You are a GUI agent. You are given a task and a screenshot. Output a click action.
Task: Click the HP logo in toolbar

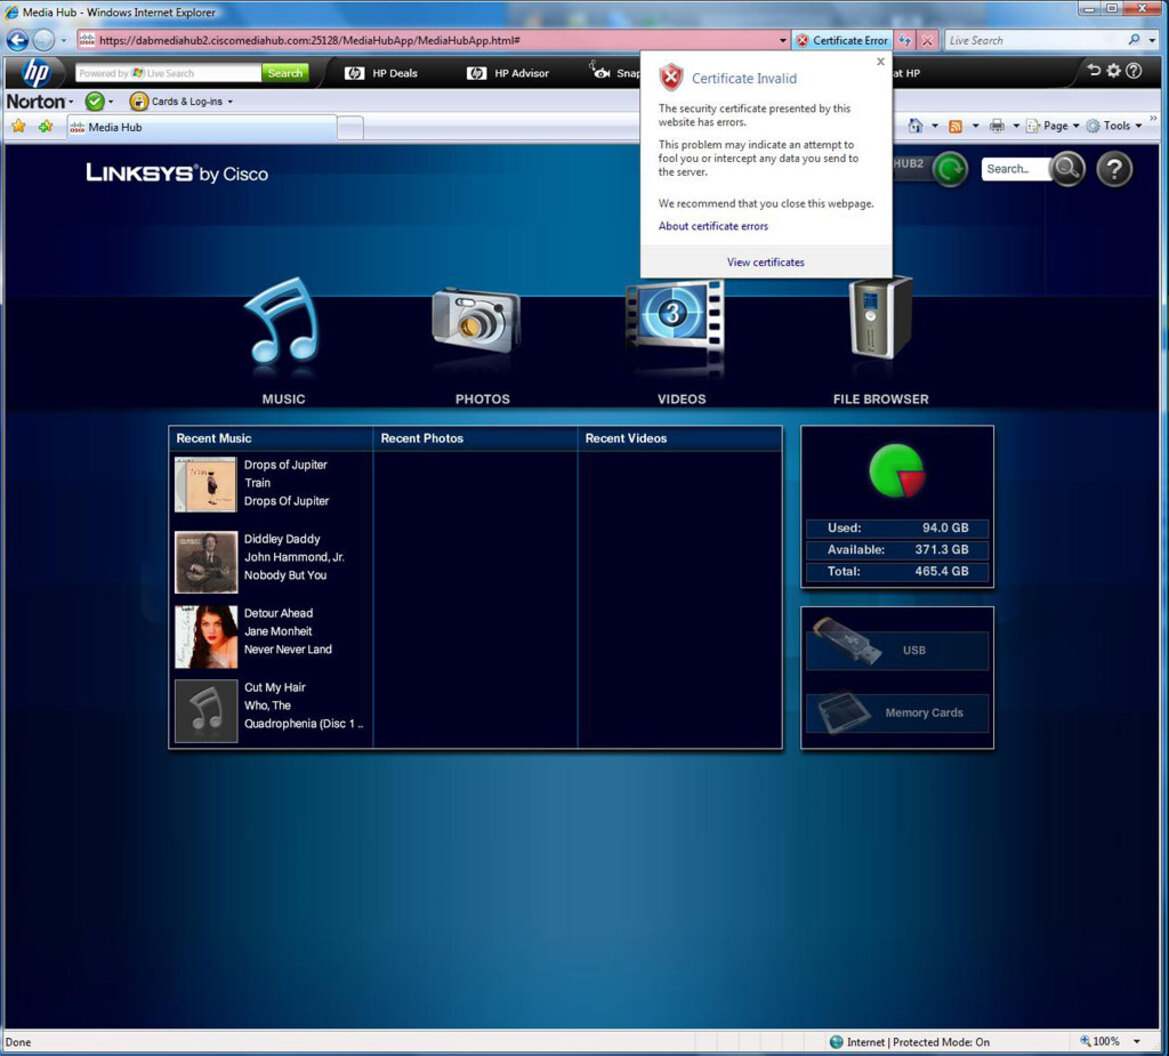36,73
